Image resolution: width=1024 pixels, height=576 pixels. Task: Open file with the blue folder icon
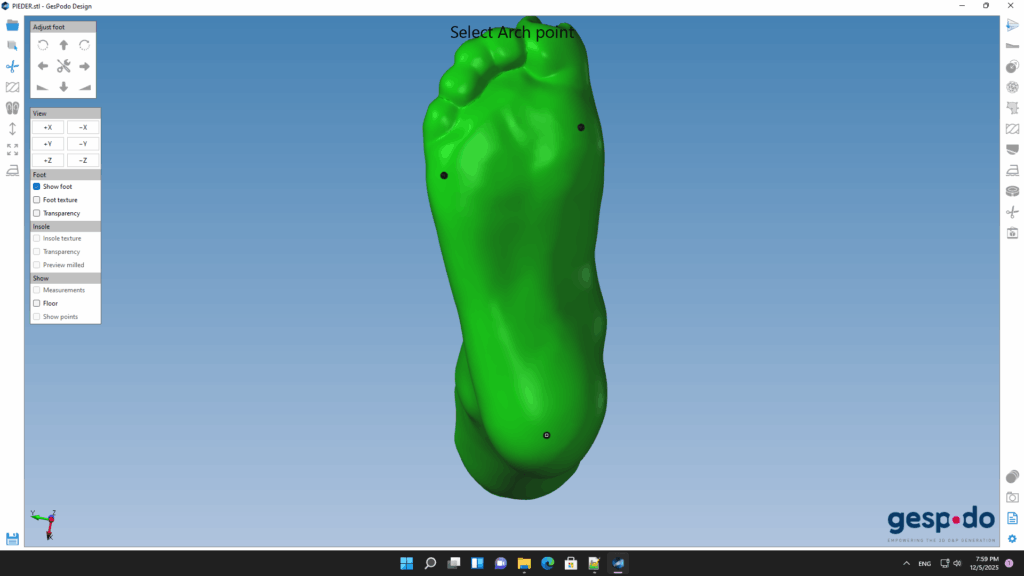point(12,25)
